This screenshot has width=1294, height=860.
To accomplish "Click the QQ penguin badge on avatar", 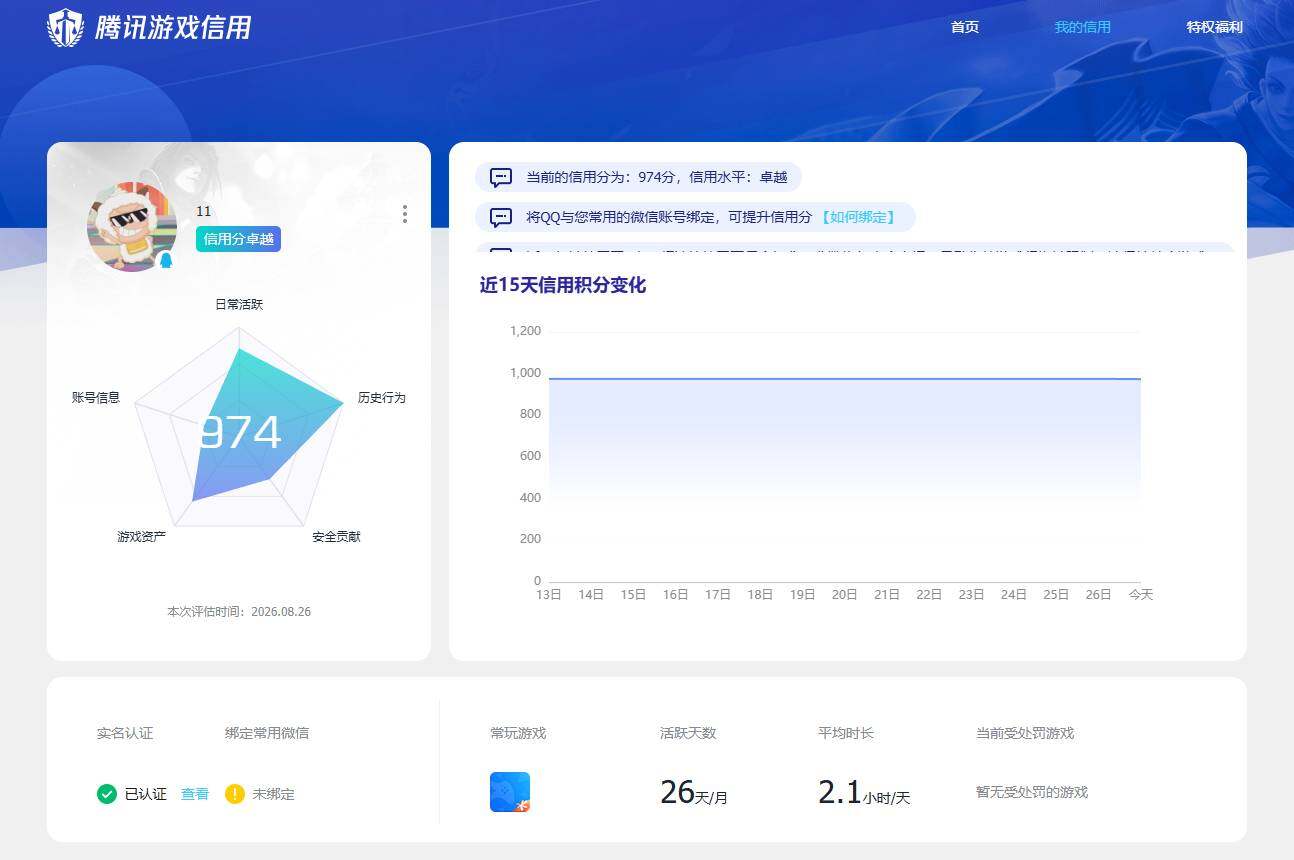I will [167, 260].
